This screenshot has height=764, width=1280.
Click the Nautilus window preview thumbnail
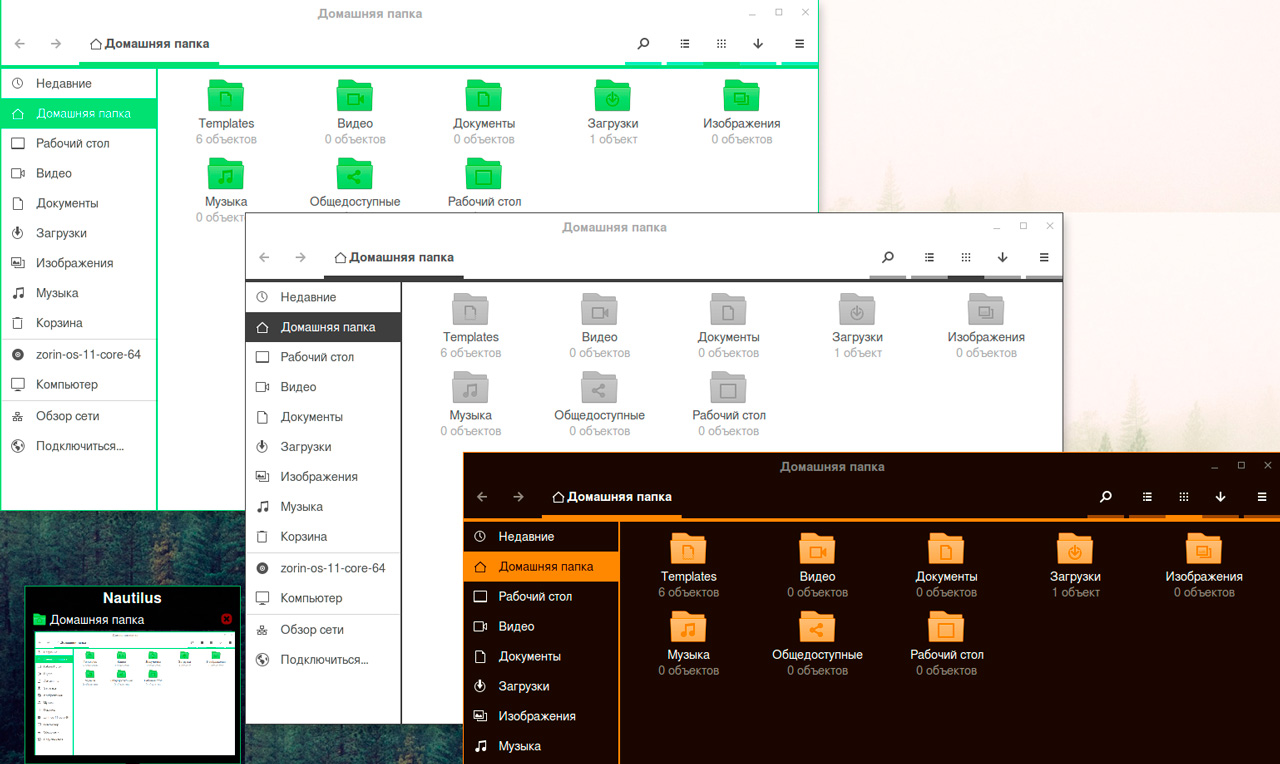(x=134, y=692)
